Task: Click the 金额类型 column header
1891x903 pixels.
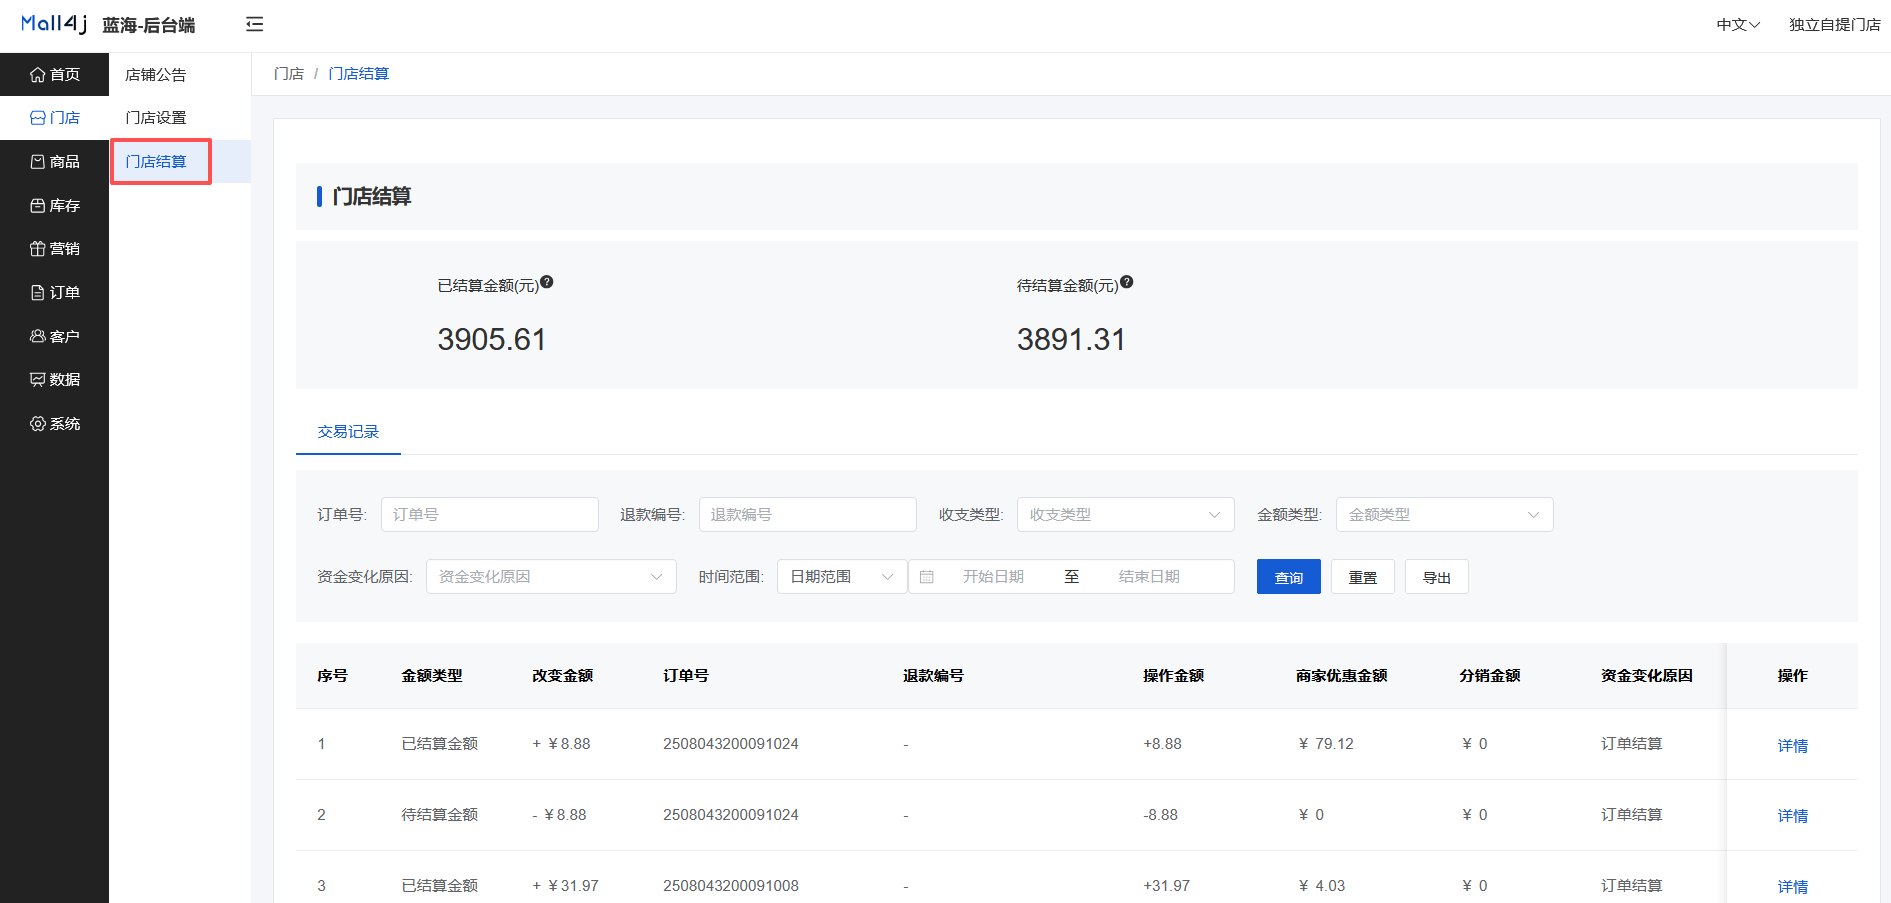Action: [x=432, y=676]
